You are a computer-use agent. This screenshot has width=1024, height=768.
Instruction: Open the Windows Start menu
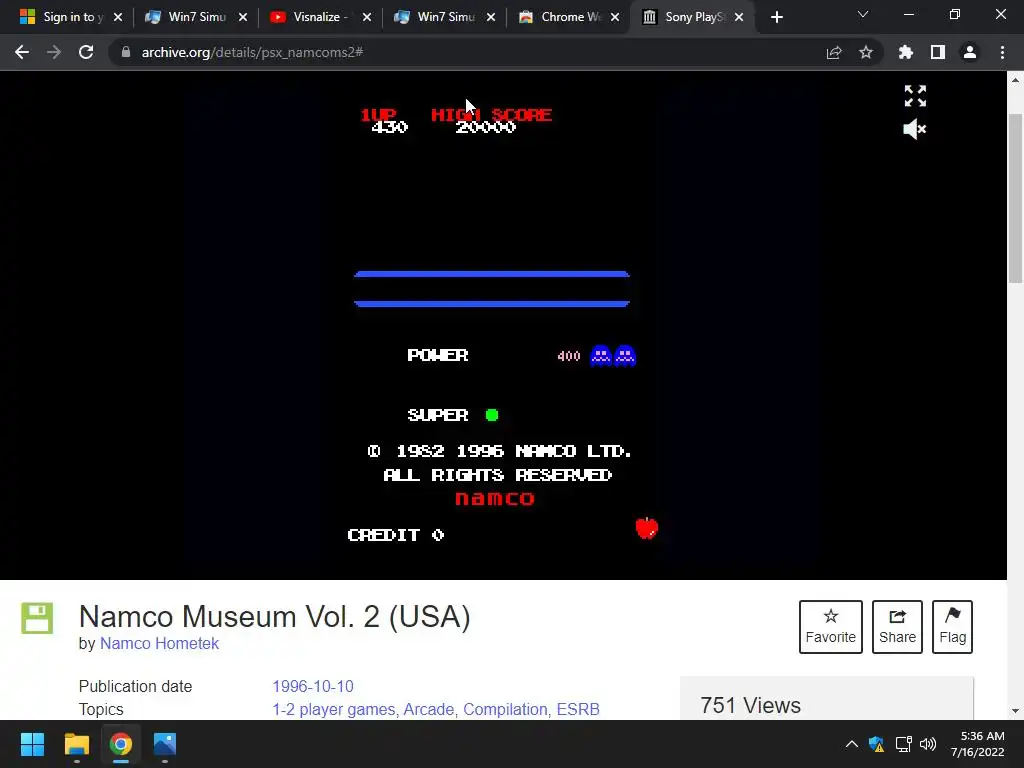tap(32, 744)
